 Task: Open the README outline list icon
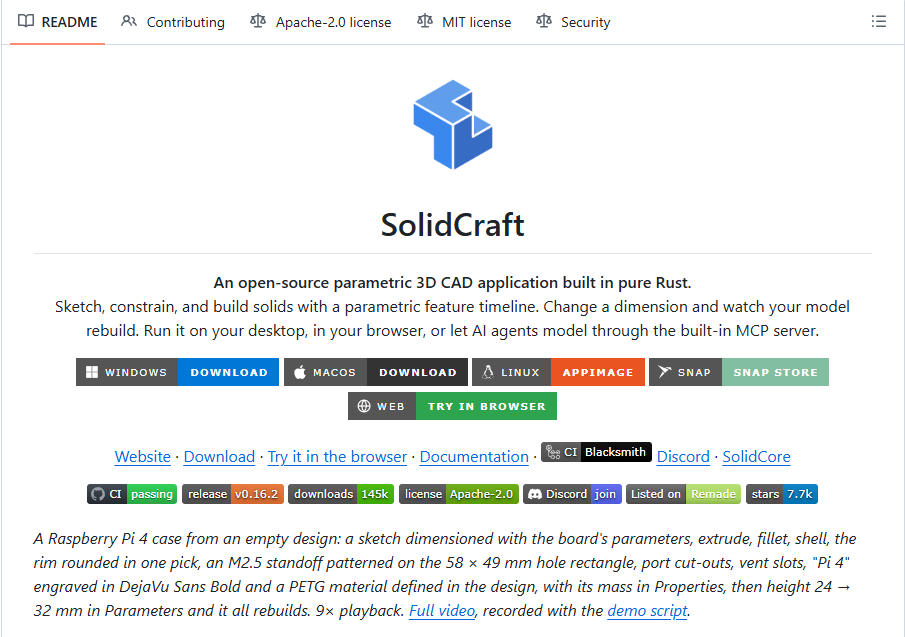(878, 21)
